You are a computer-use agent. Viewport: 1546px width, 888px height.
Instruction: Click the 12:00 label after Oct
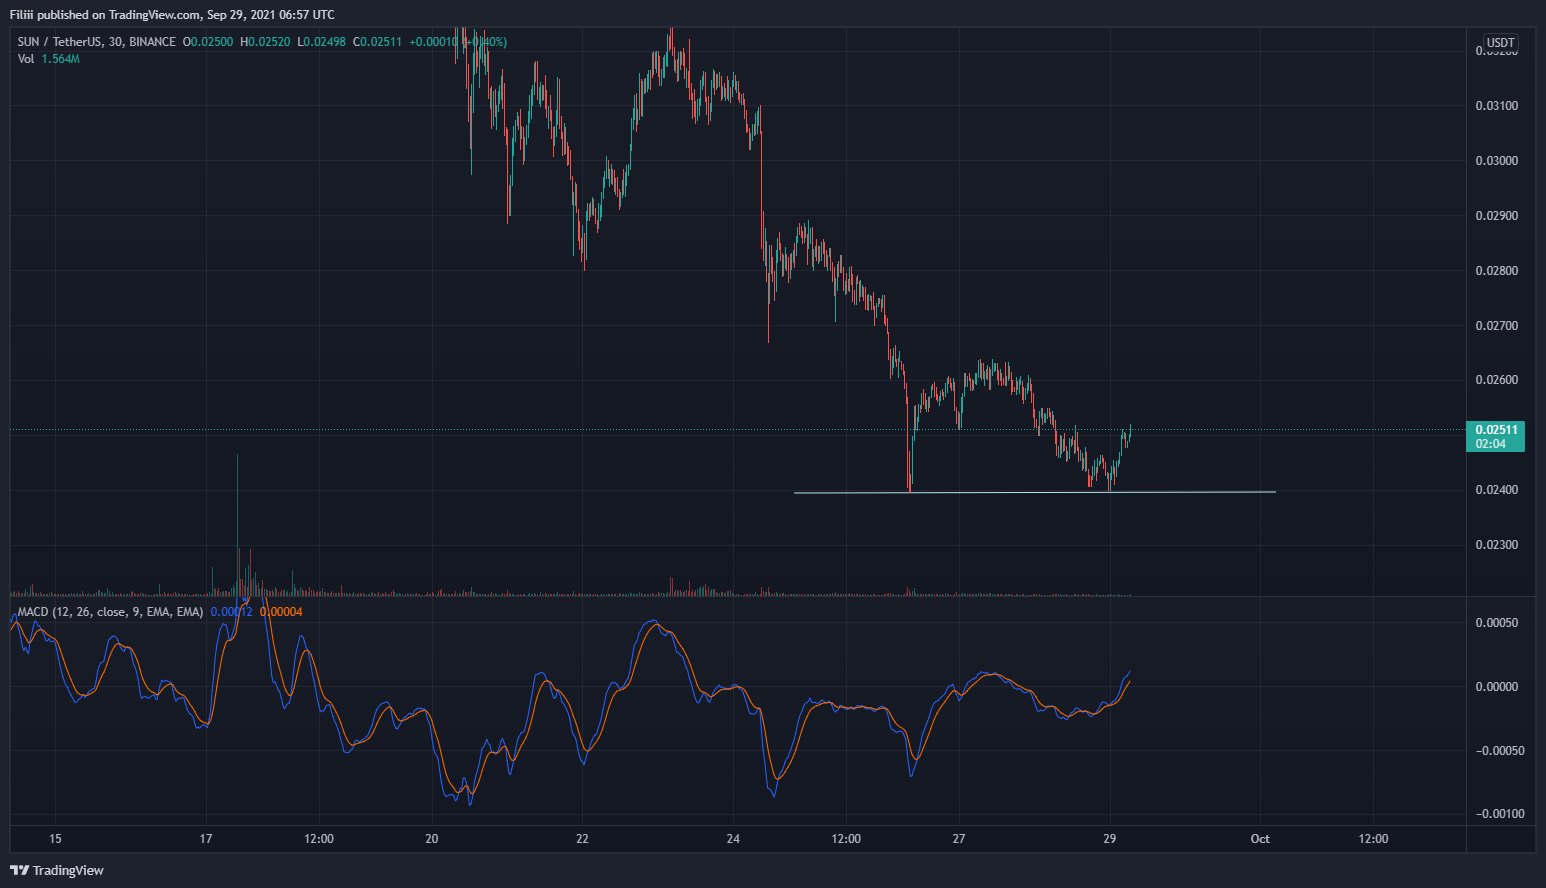point(1373,839)
